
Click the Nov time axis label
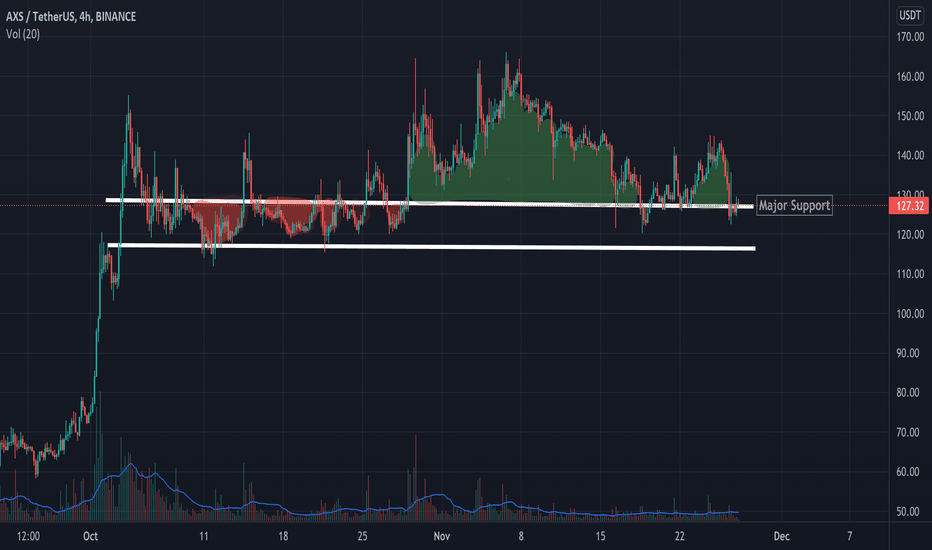[442, 536]
